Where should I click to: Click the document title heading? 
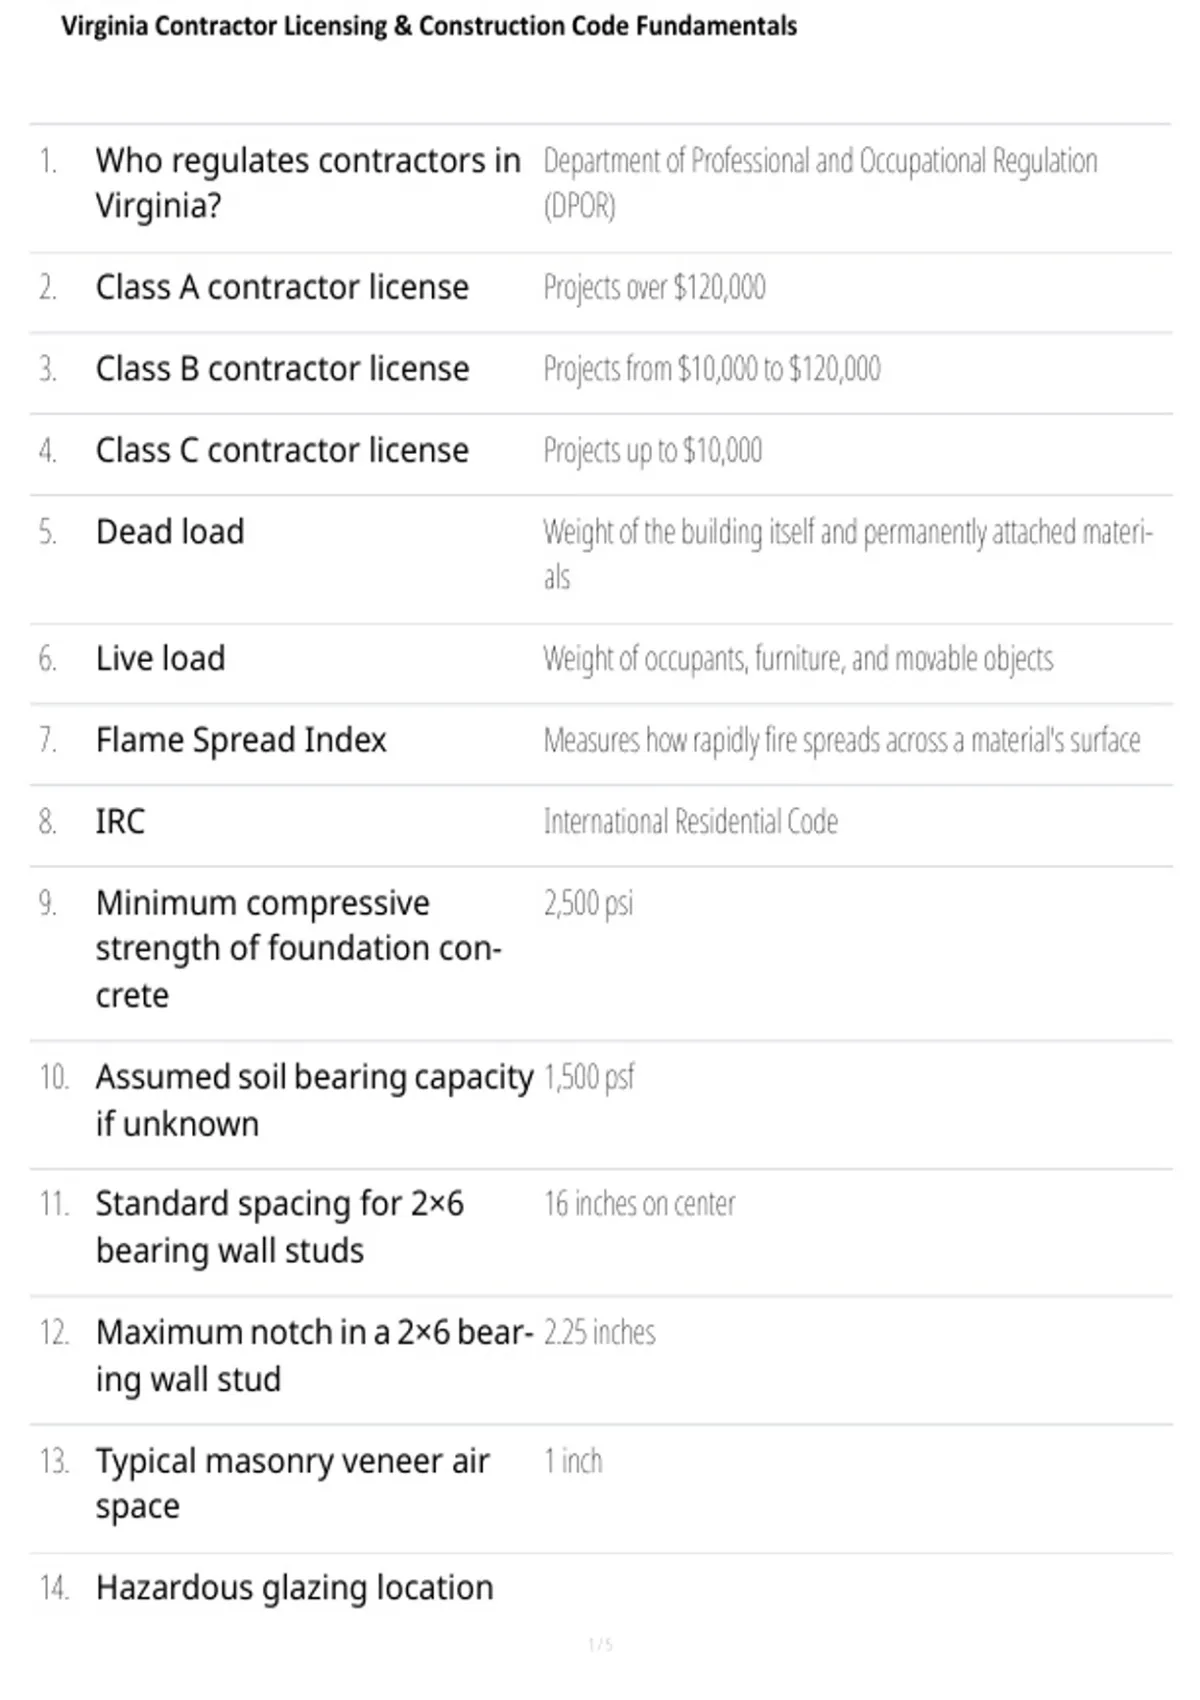pos(429,26)
